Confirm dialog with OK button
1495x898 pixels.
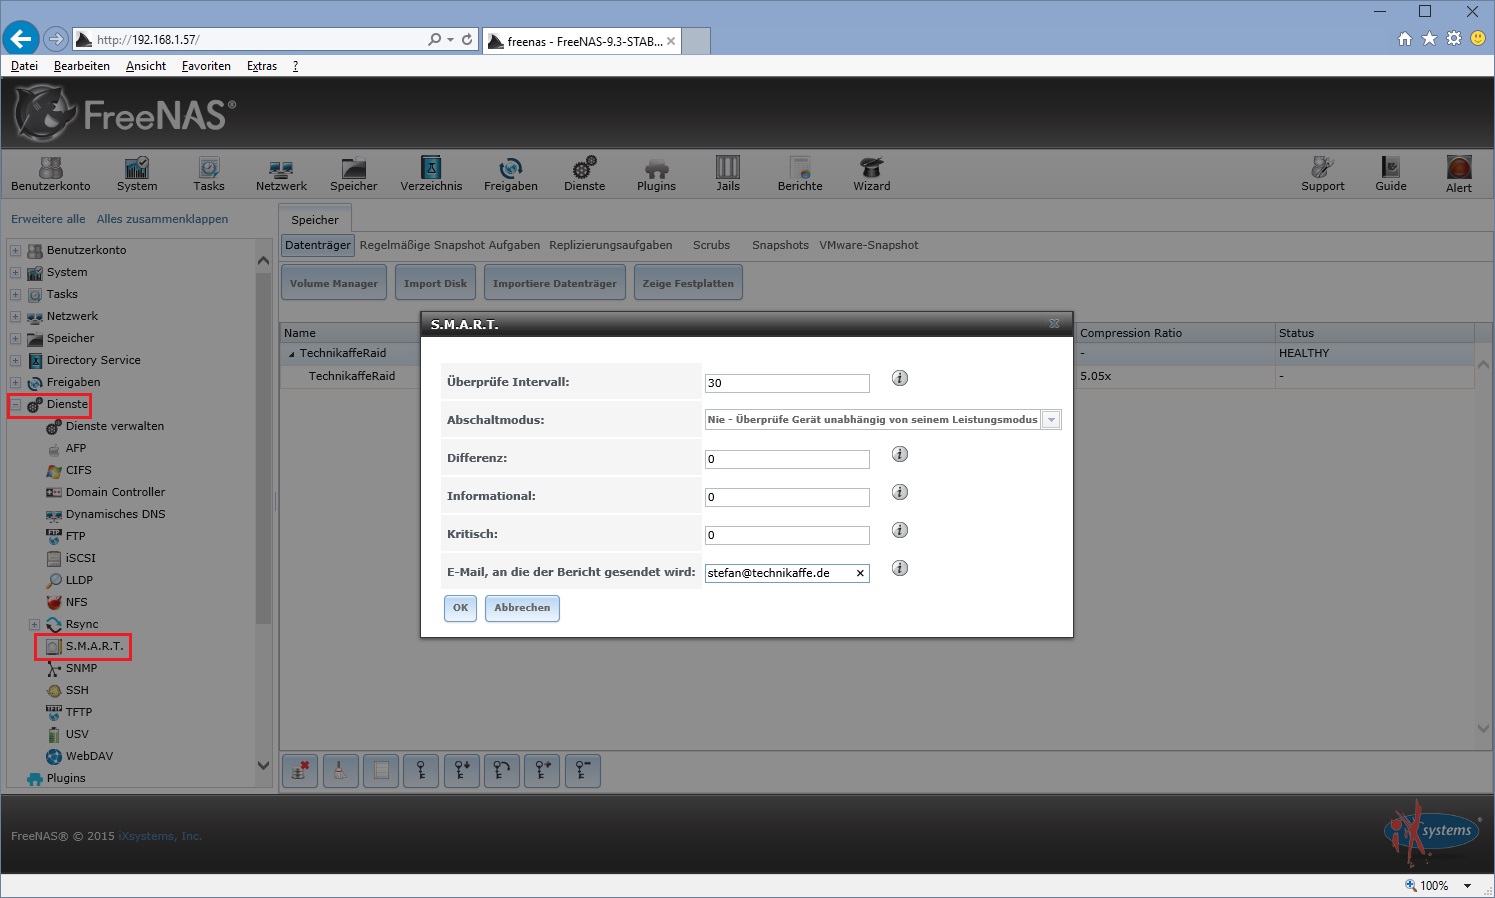click(x=460, y=608)
